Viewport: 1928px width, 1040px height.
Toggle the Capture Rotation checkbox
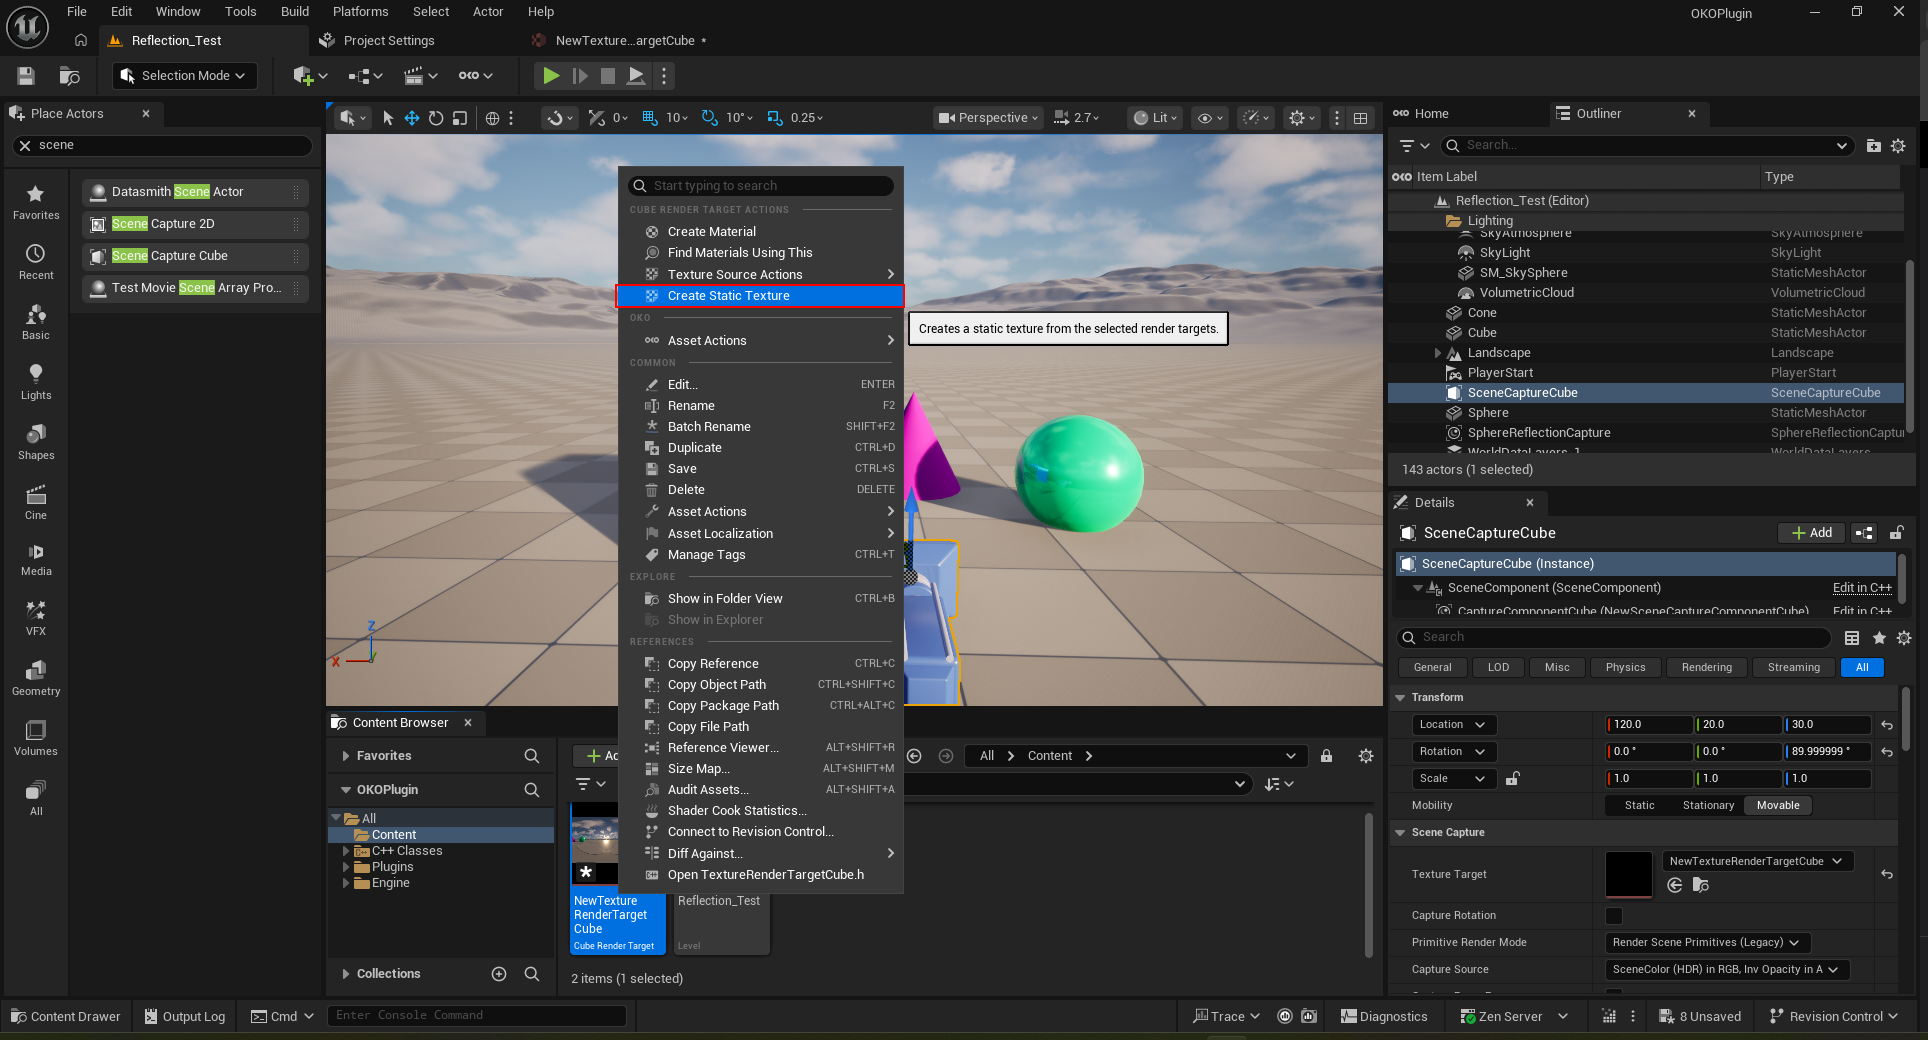(x=1614, y=916)
